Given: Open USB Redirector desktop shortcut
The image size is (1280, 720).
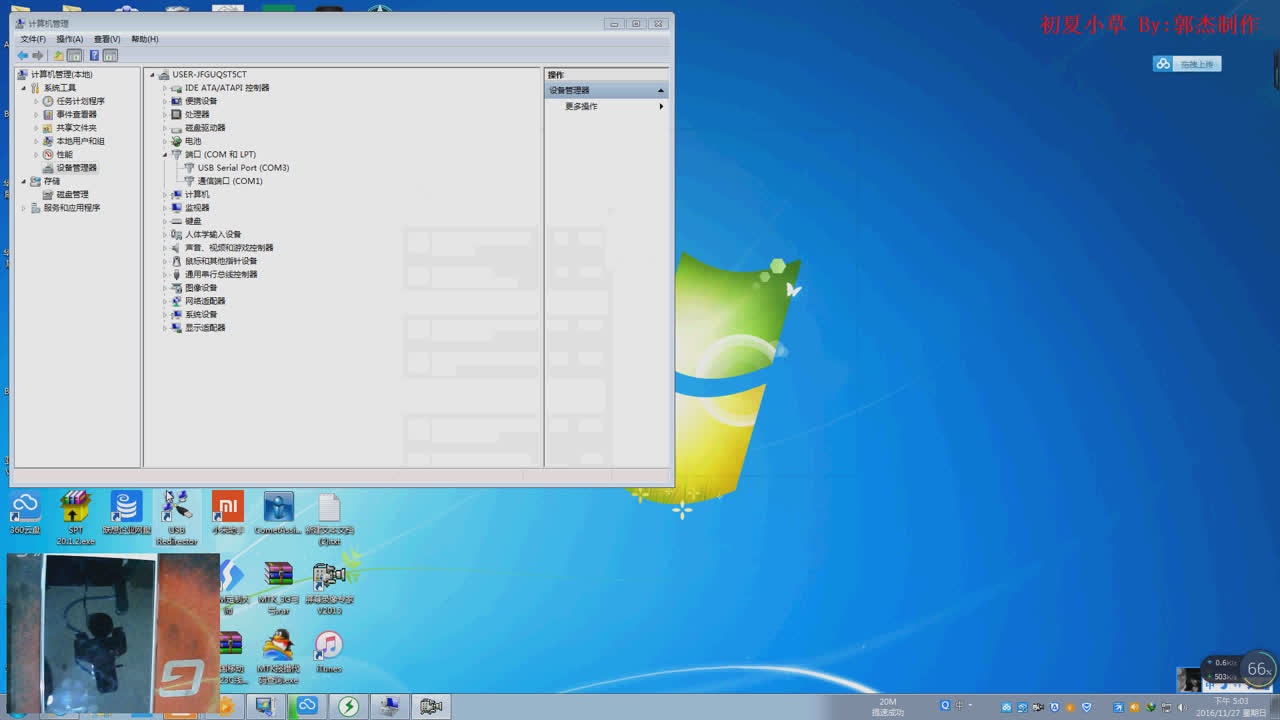Looking at the screenshot, I should pyautogui.click(x=177, y=517).
